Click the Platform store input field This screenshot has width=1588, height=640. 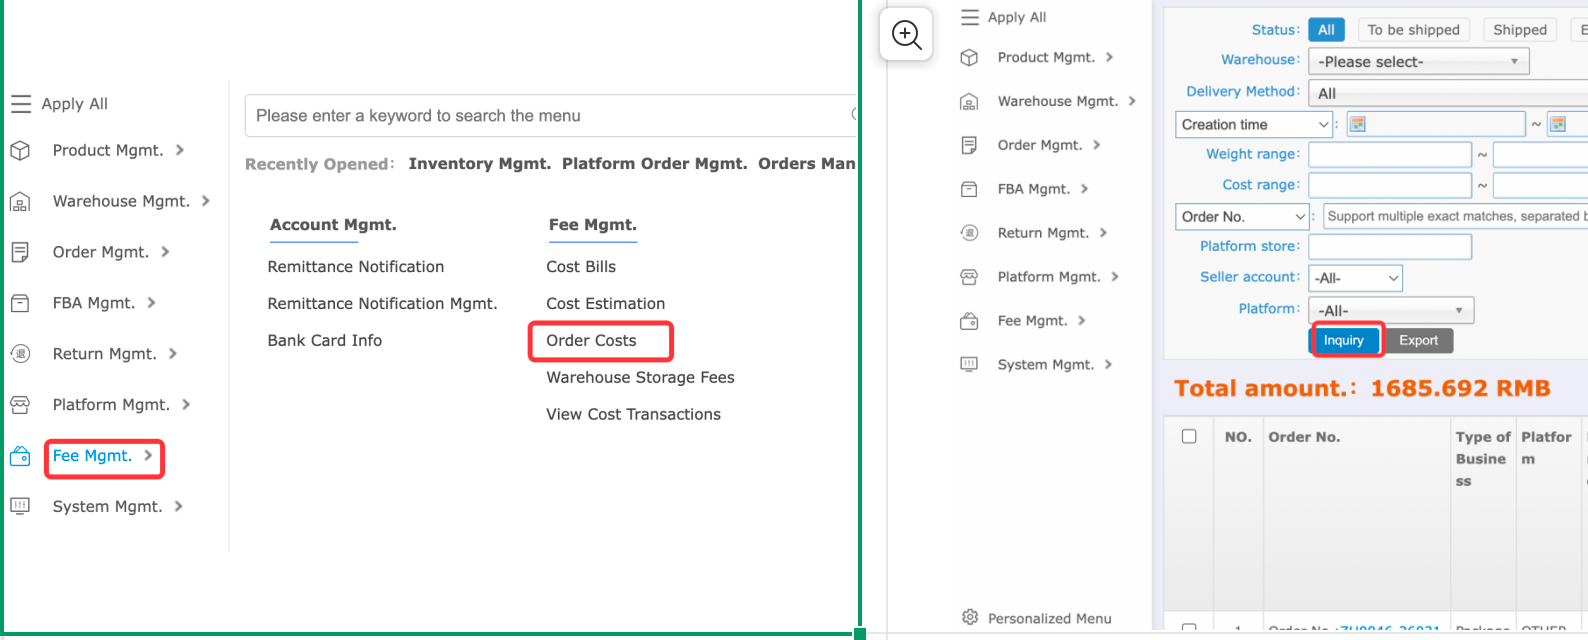click(1389, 246)
